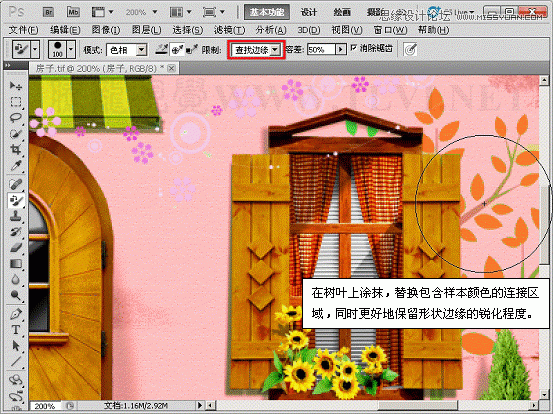Open the tool preset picker arrow
Viewport: 553px width, 414px height.
35,49
